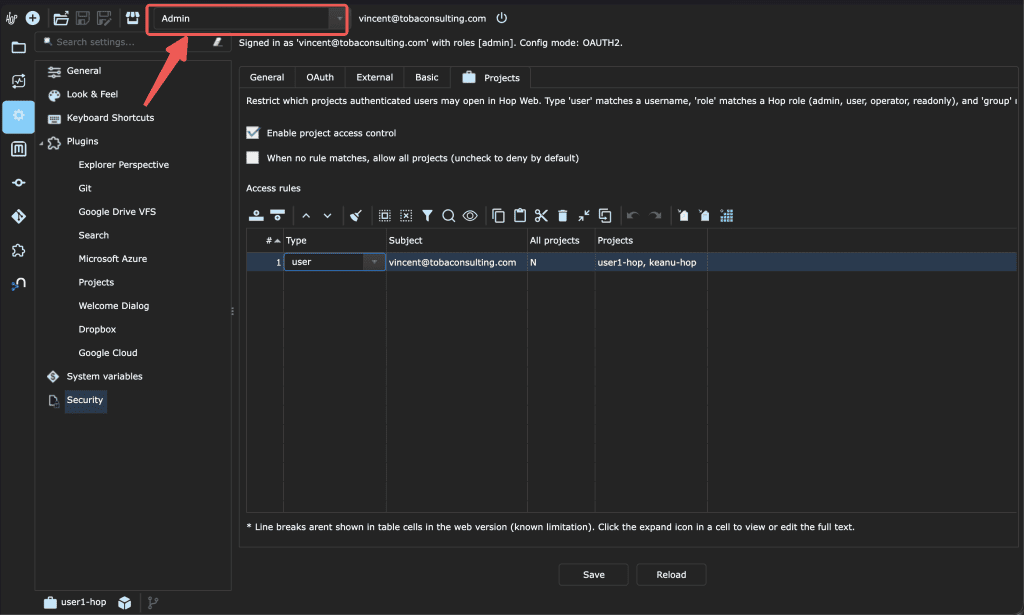The height and width of the screenshot is (615, 1024).
Task: Select Explorer Perspective plugin settings
Action: coord(123,165)
